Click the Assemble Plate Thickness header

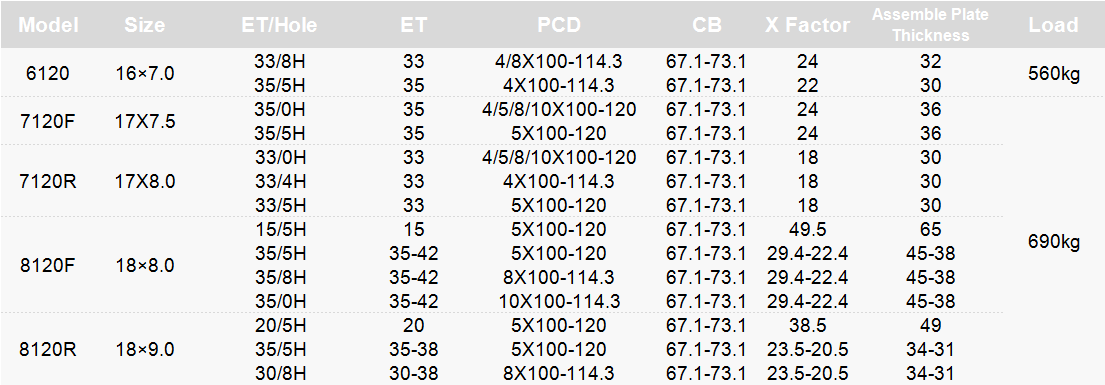(x=930, y=25)
